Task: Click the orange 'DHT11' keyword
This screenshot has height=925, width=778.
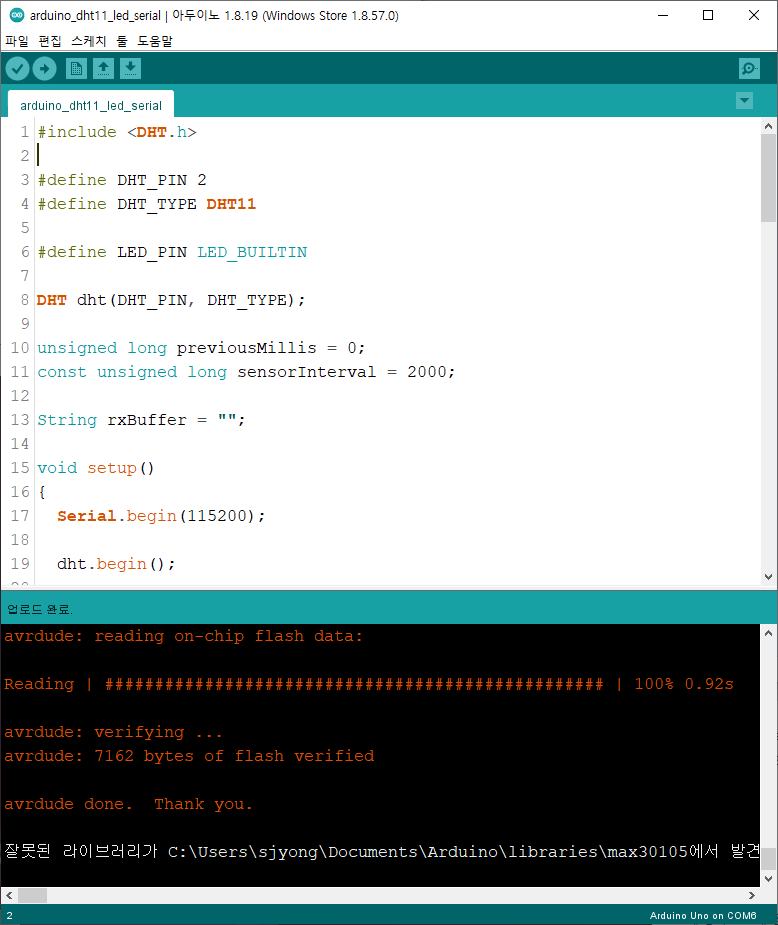Action: click(x=231, y=204)
